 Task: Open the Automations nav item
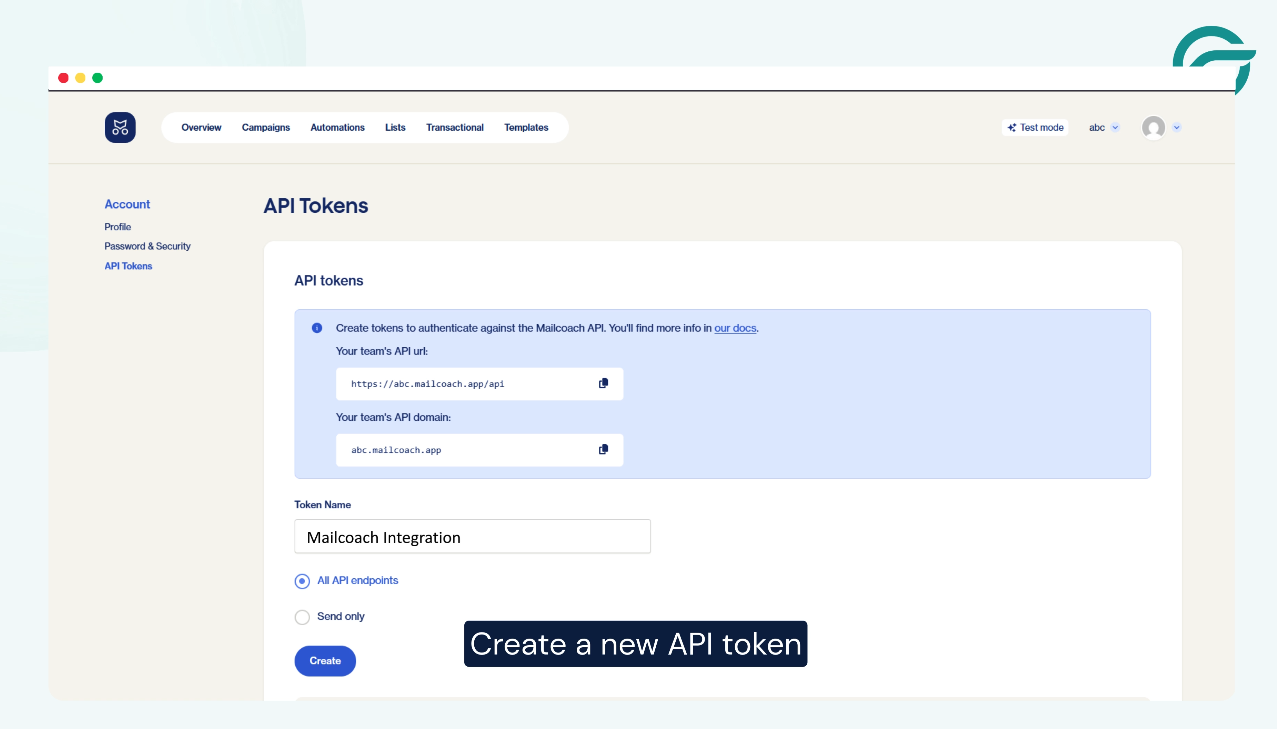pyautogui.click(x=337, y=127)
